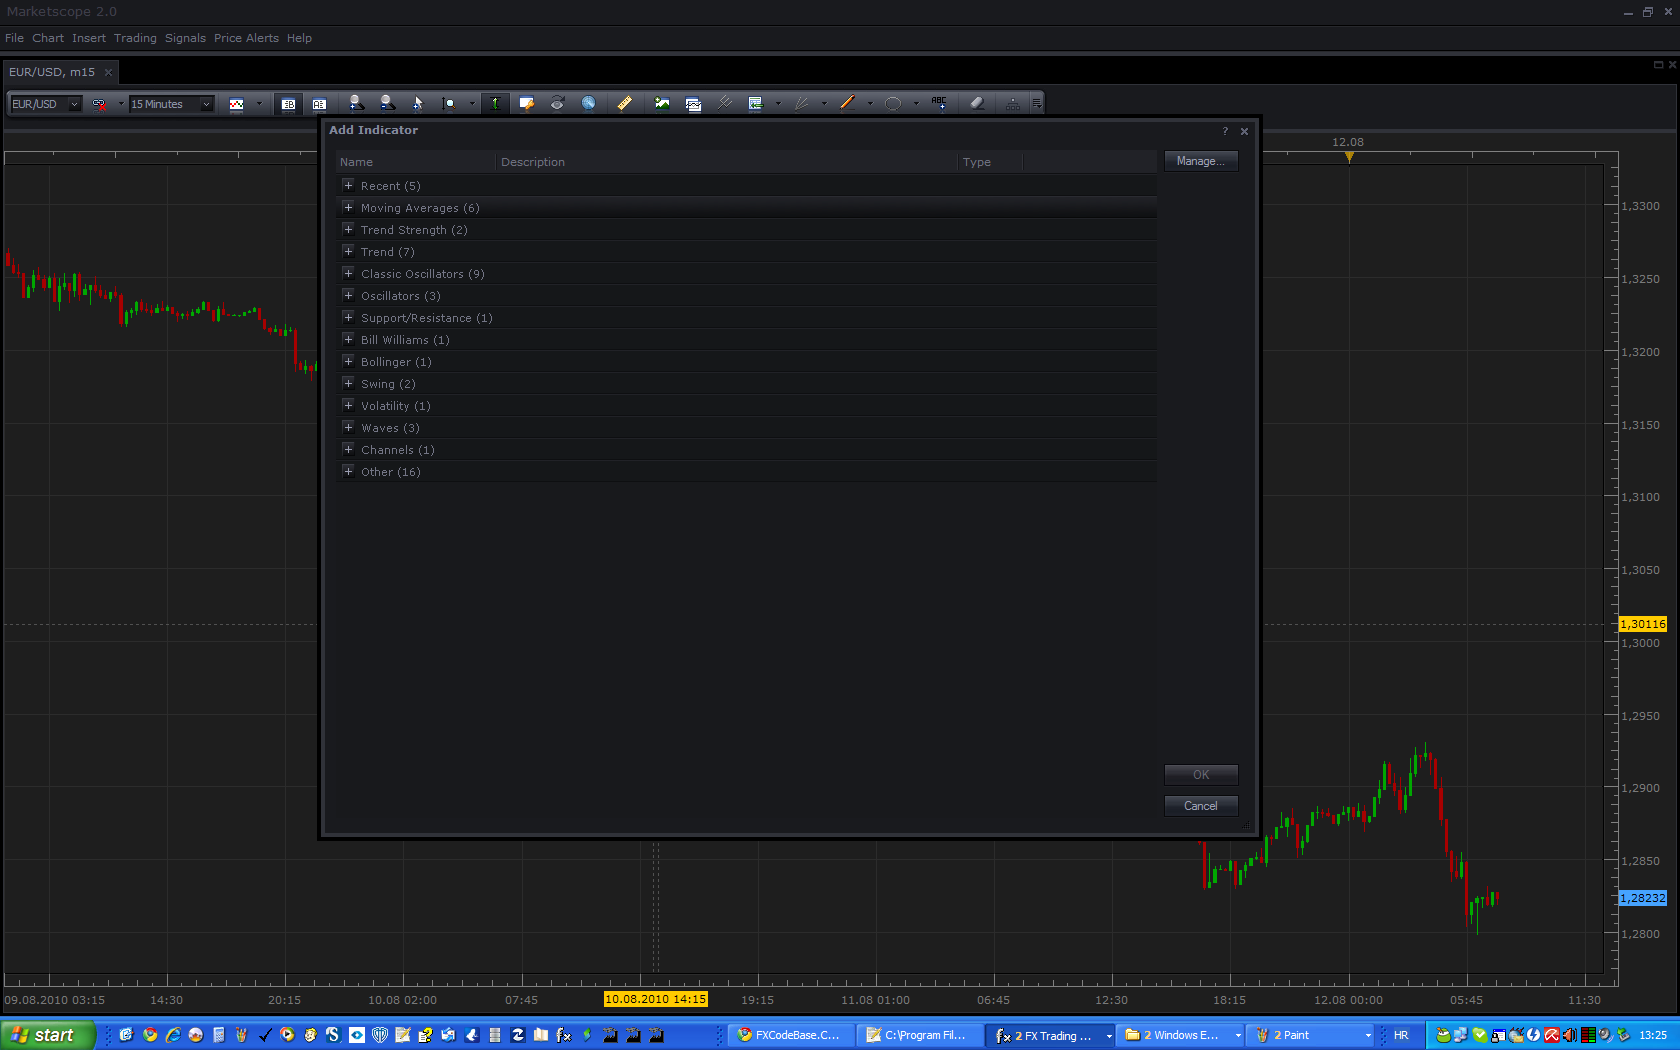The image size is (1680, 1050).
Task: Expand the Volatility (1) group
Action: [x=348, y=405]
